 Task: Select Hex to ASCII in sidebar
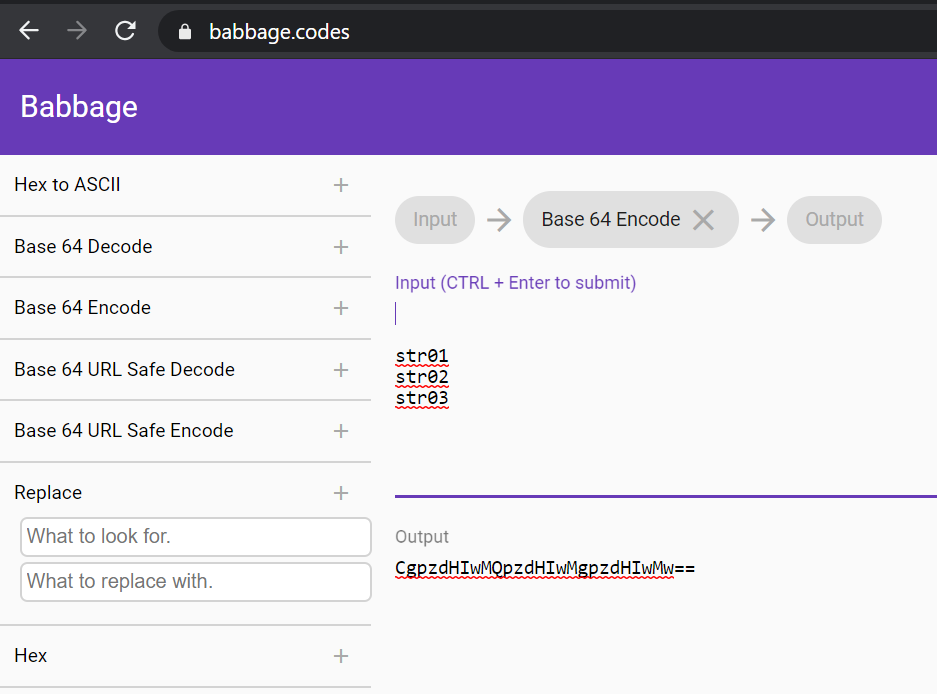[x=68, y=185]
